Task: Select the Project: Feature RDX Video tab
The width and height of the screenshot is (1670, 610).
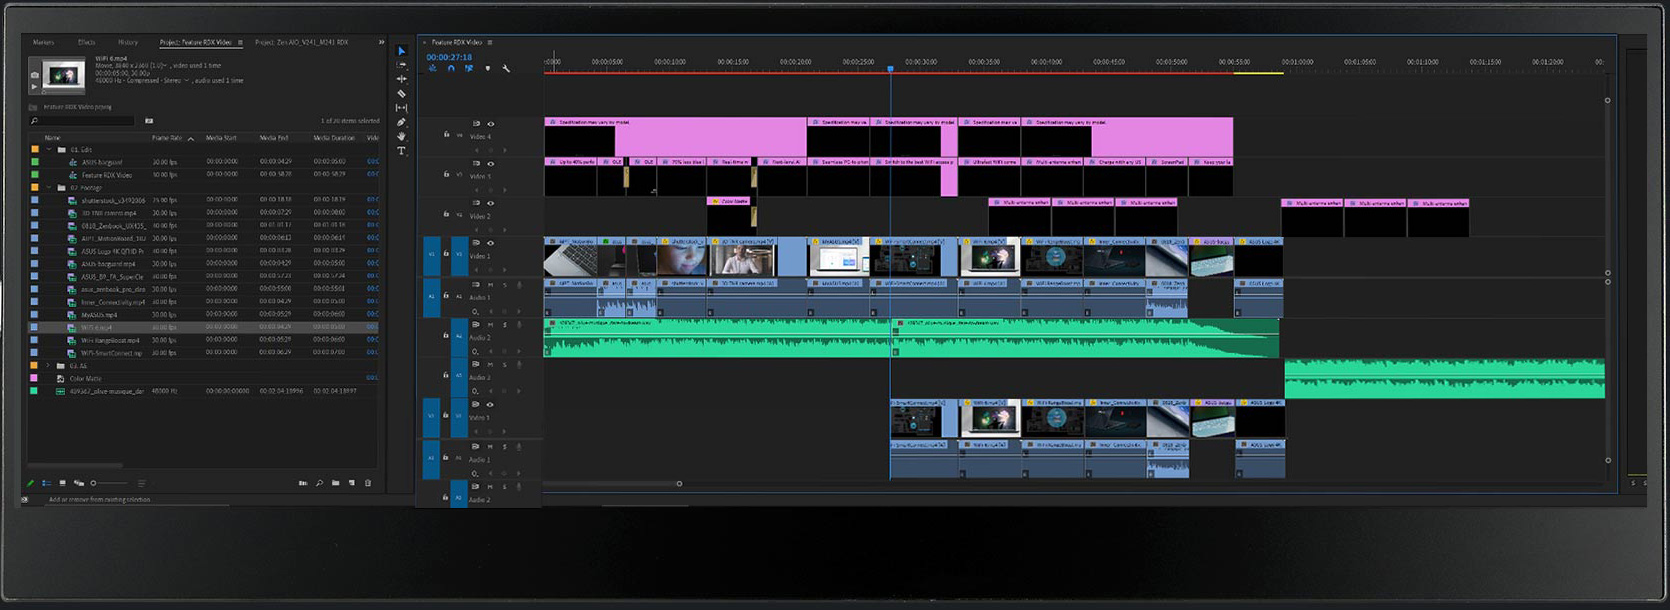Action: 195,42
